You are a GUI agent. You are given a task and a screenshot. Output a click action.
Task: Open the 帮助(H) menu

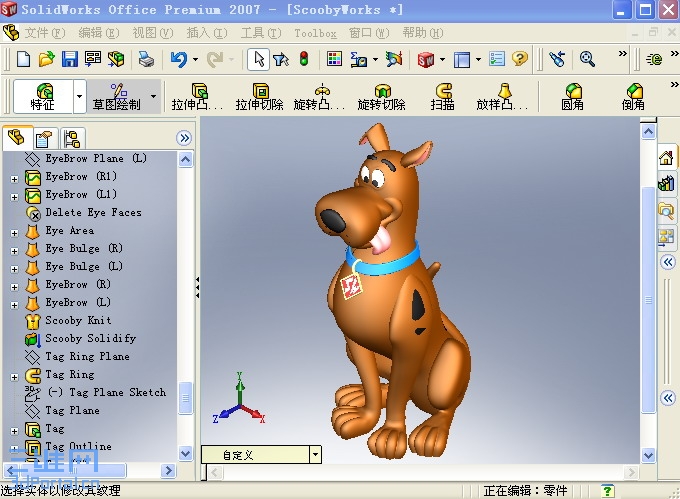423,33
